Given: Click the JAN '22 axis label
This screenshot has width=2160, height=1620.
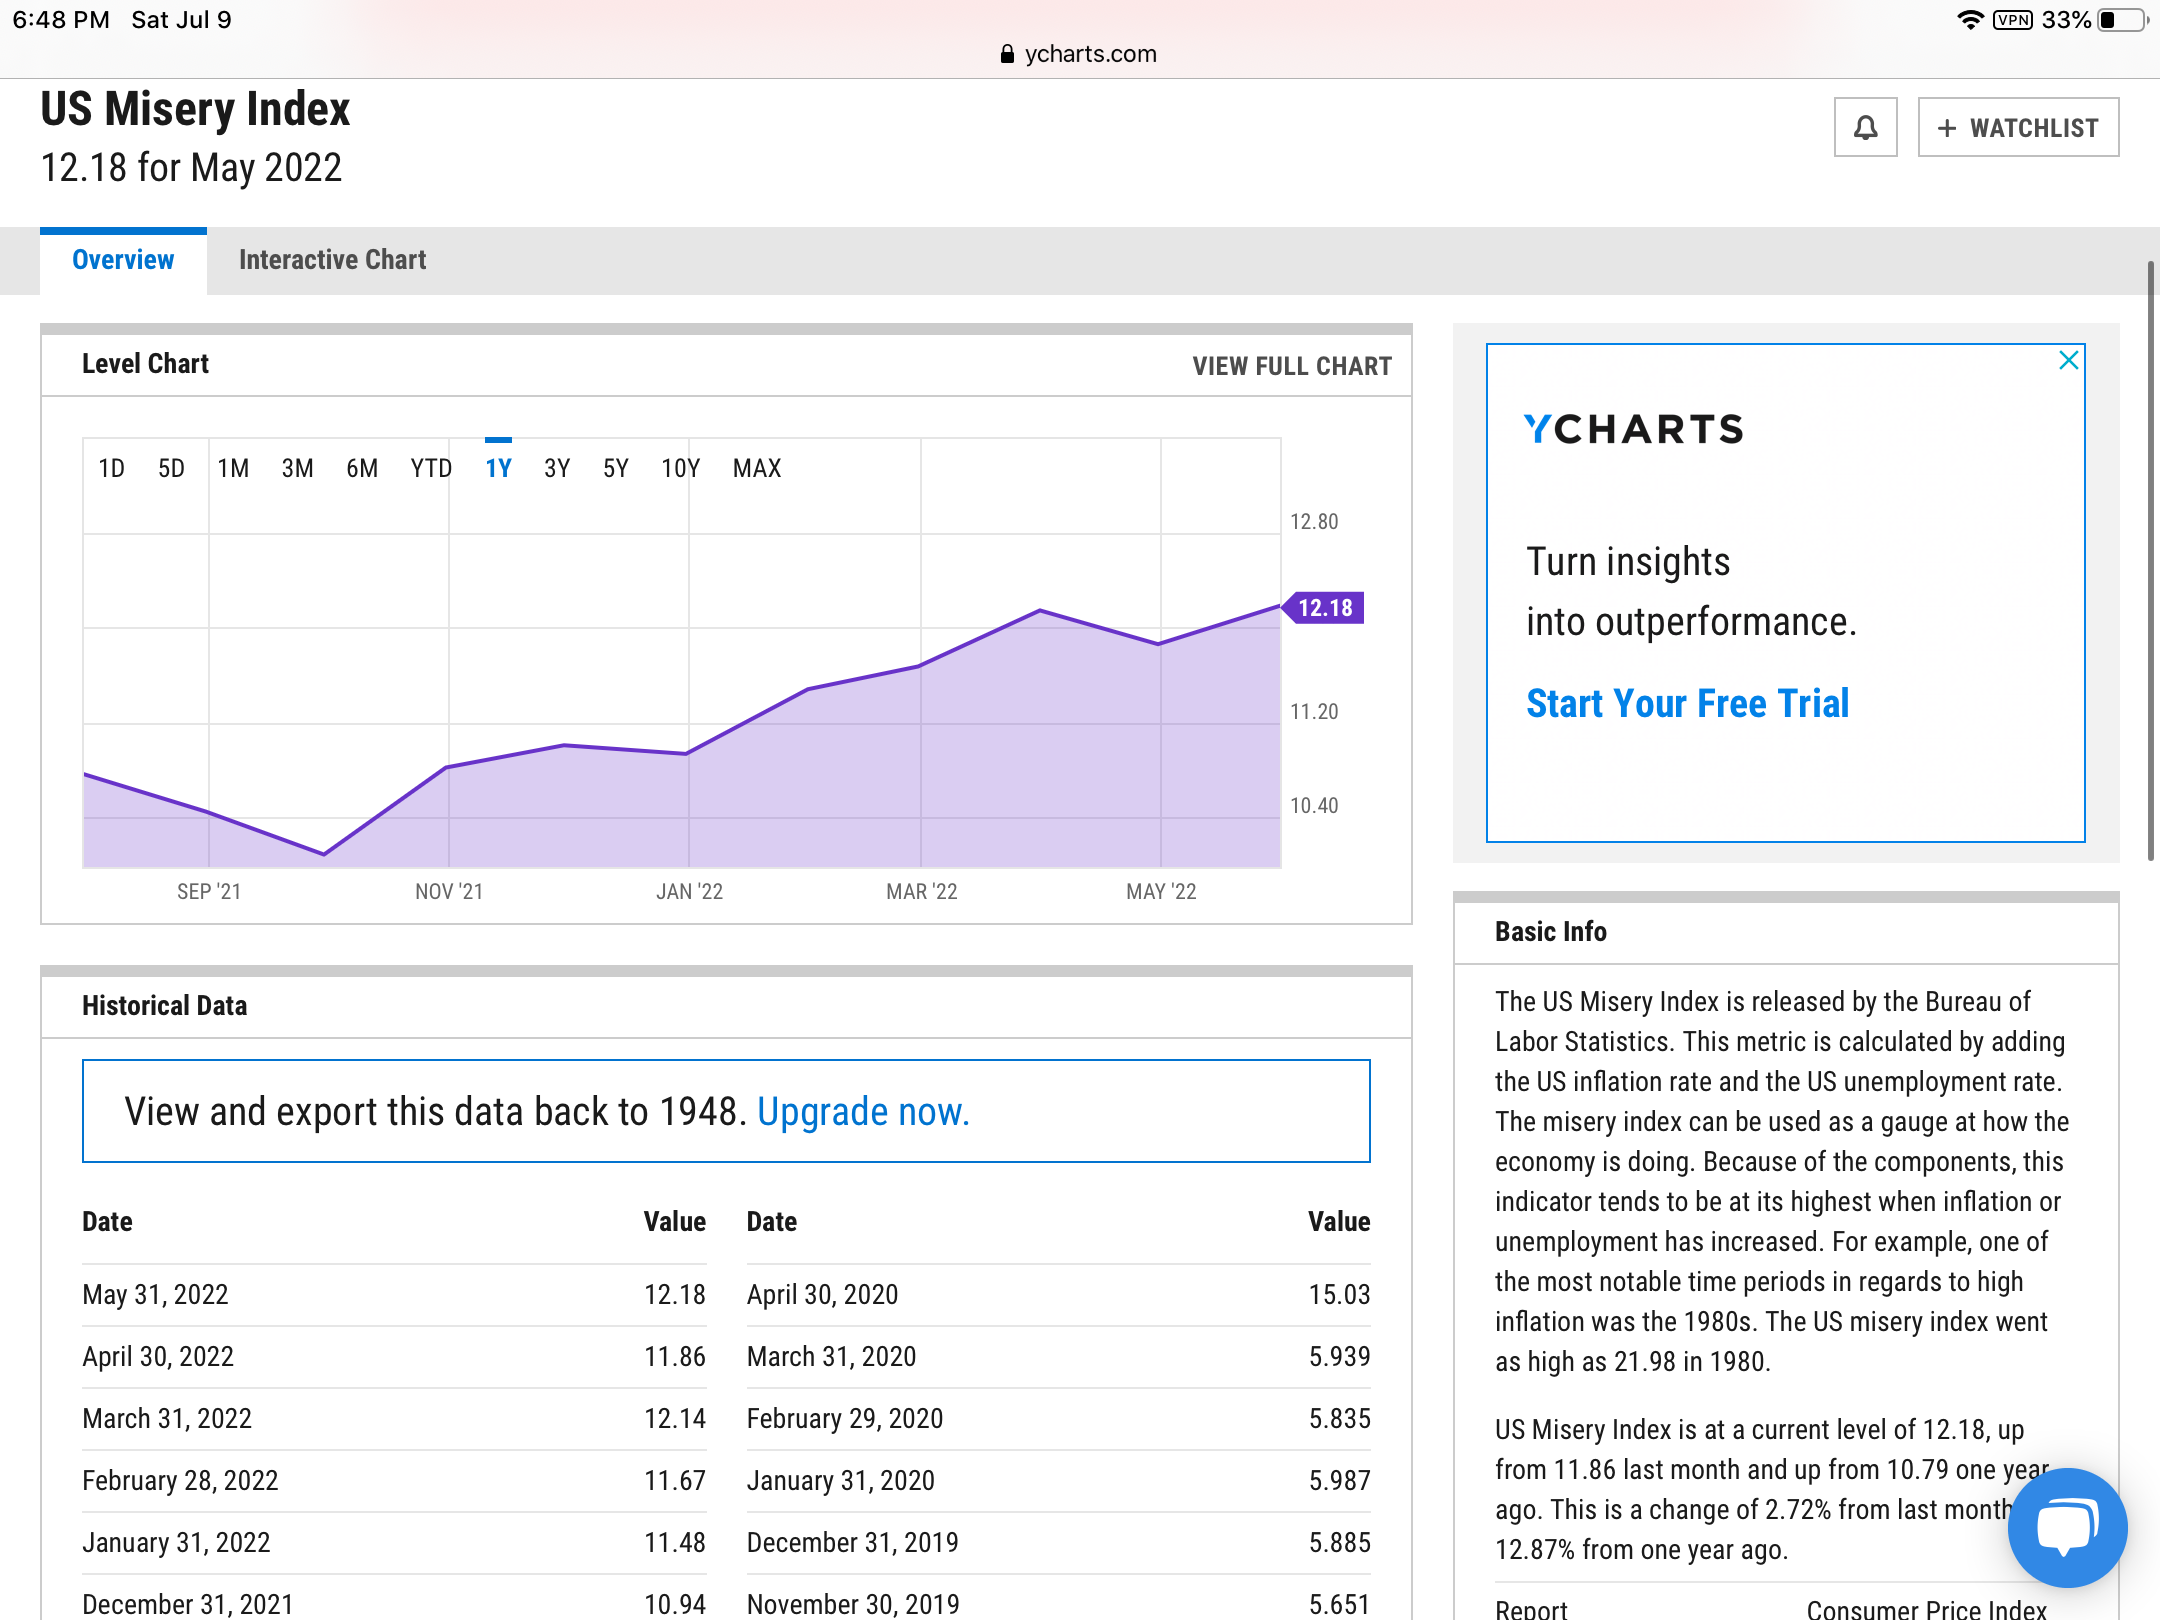Looking at the screenshot, I should click(x=689, y=892).
